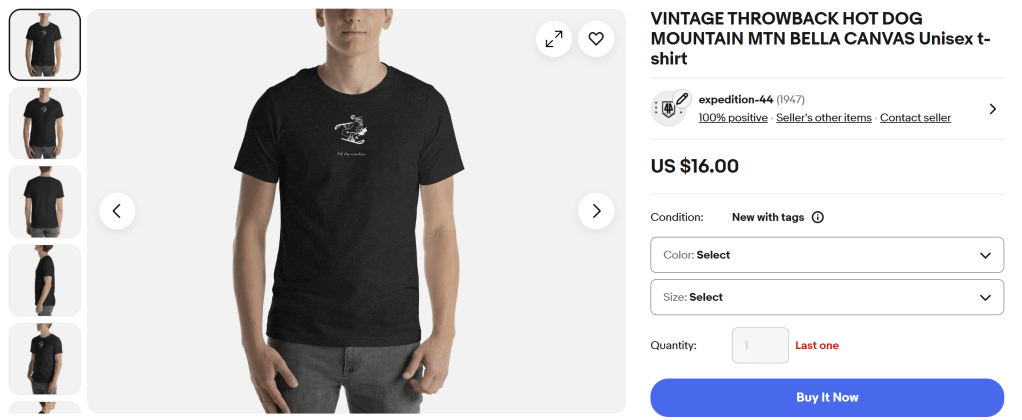Select the side-view fourth thumbnail
Viewport: 1022px width, 420px height.
pos(45,280)
